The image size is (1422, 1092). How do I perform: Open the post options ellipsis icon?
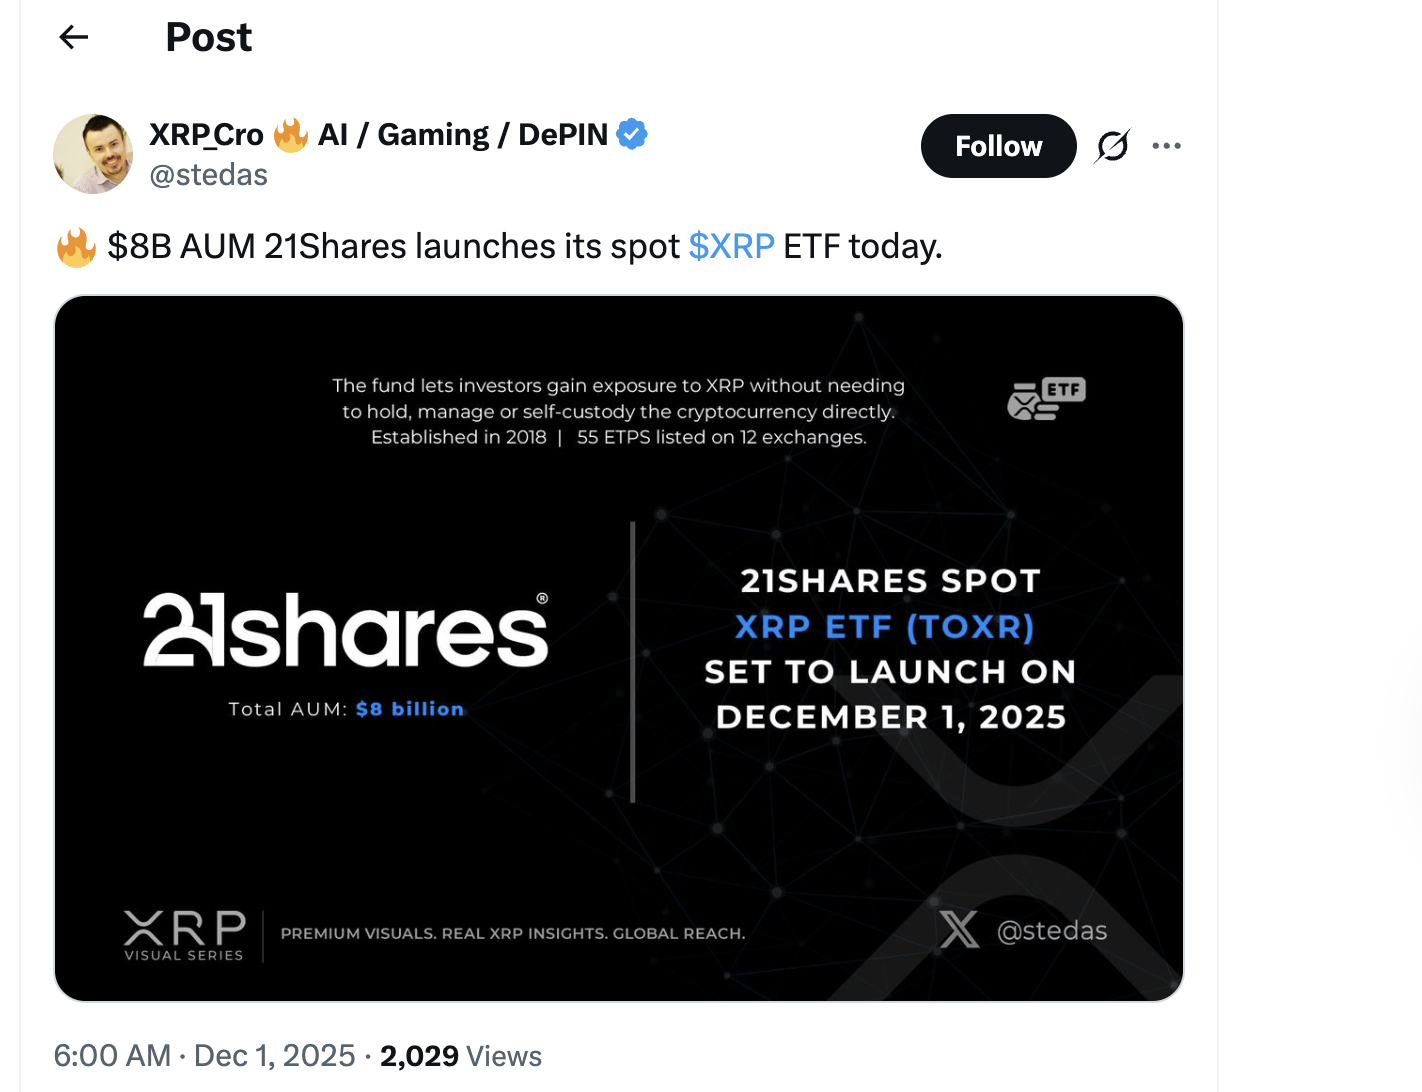coord(1167,145)
